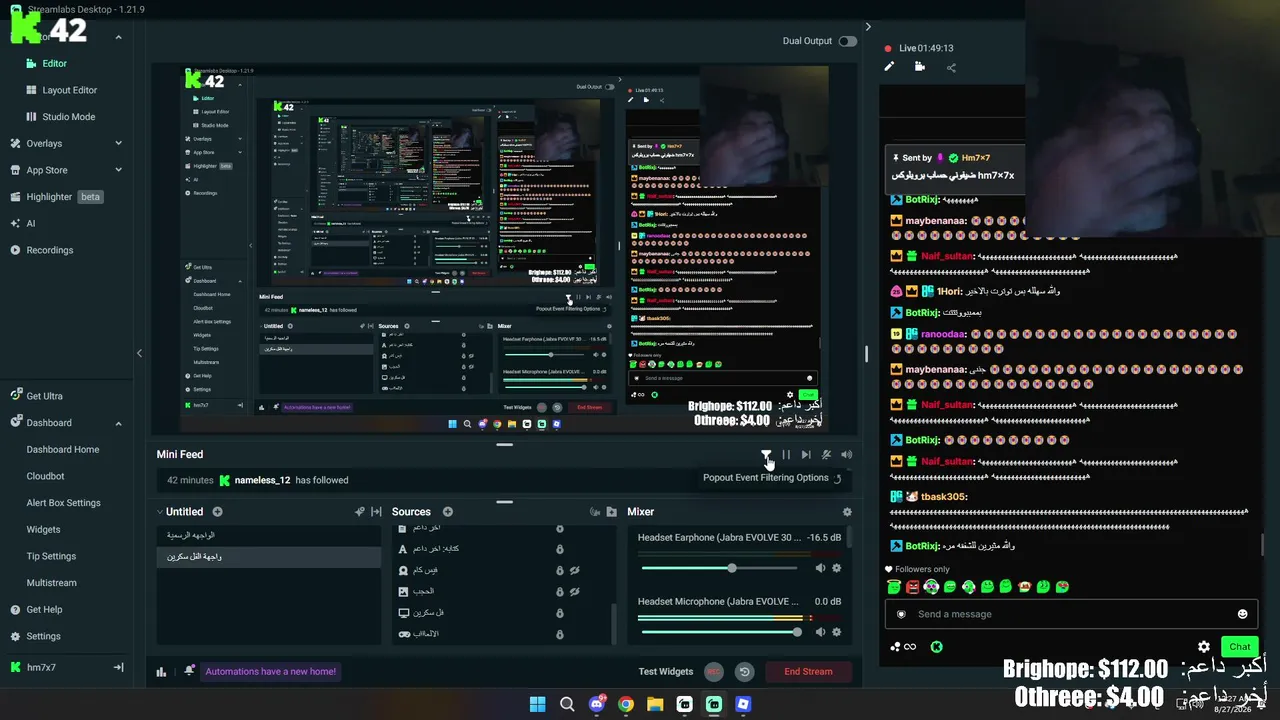Open the Widgets dashboard page
This screenshot has width=1280, height=720.
click(43, 530)
